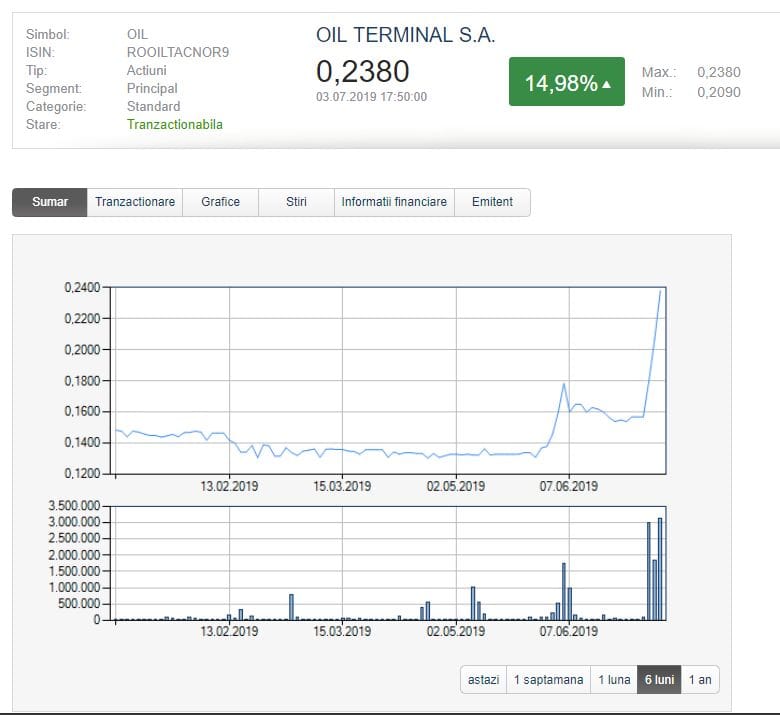Viewport: 780px width, 715px height.
Task: Click the Min. value 0,2090
Action: 719,92
